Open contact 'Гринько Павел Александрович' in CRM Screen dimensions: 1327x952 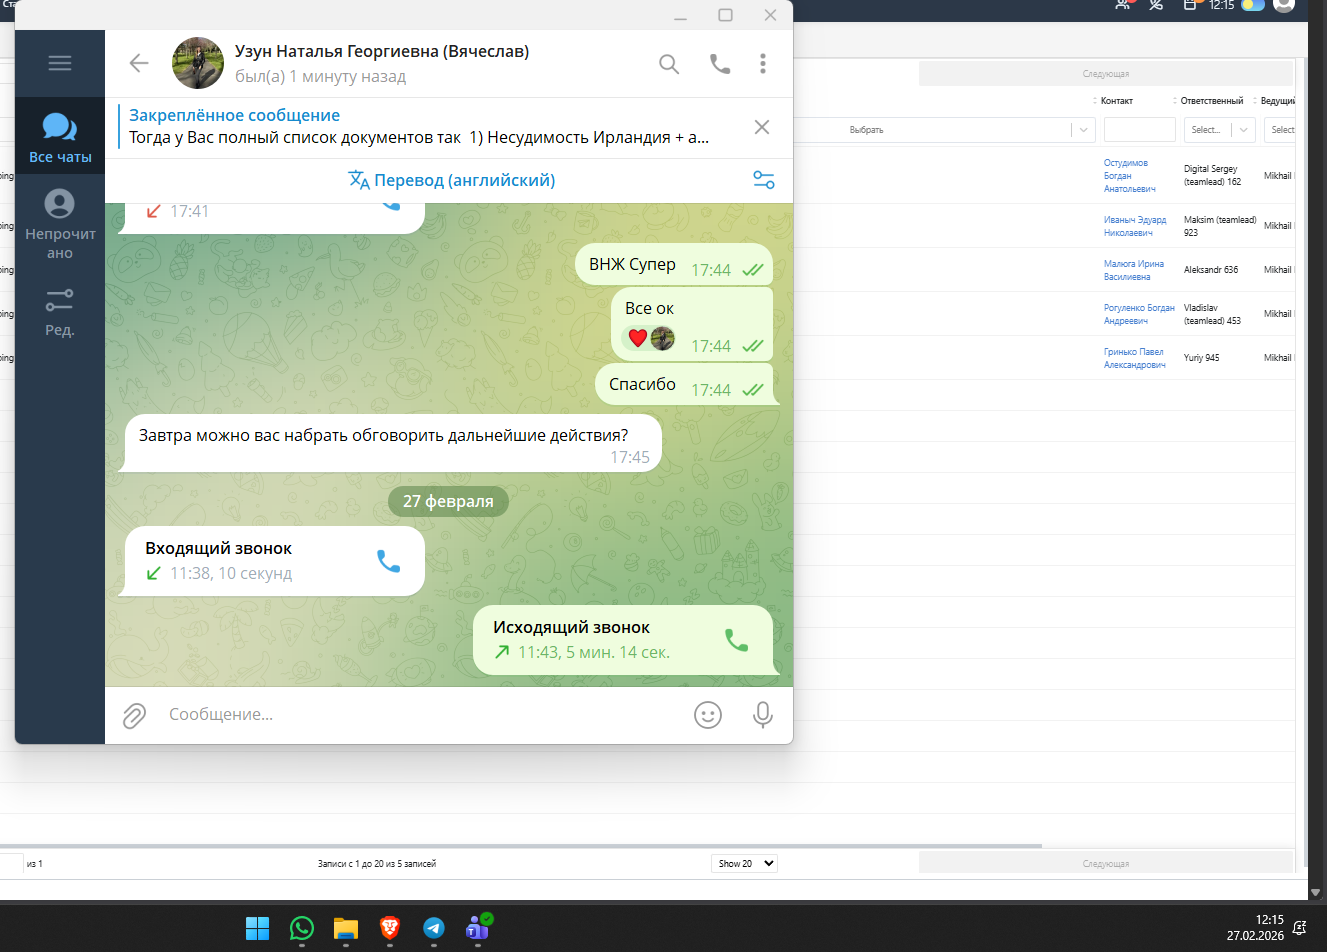coord(1135,358)
